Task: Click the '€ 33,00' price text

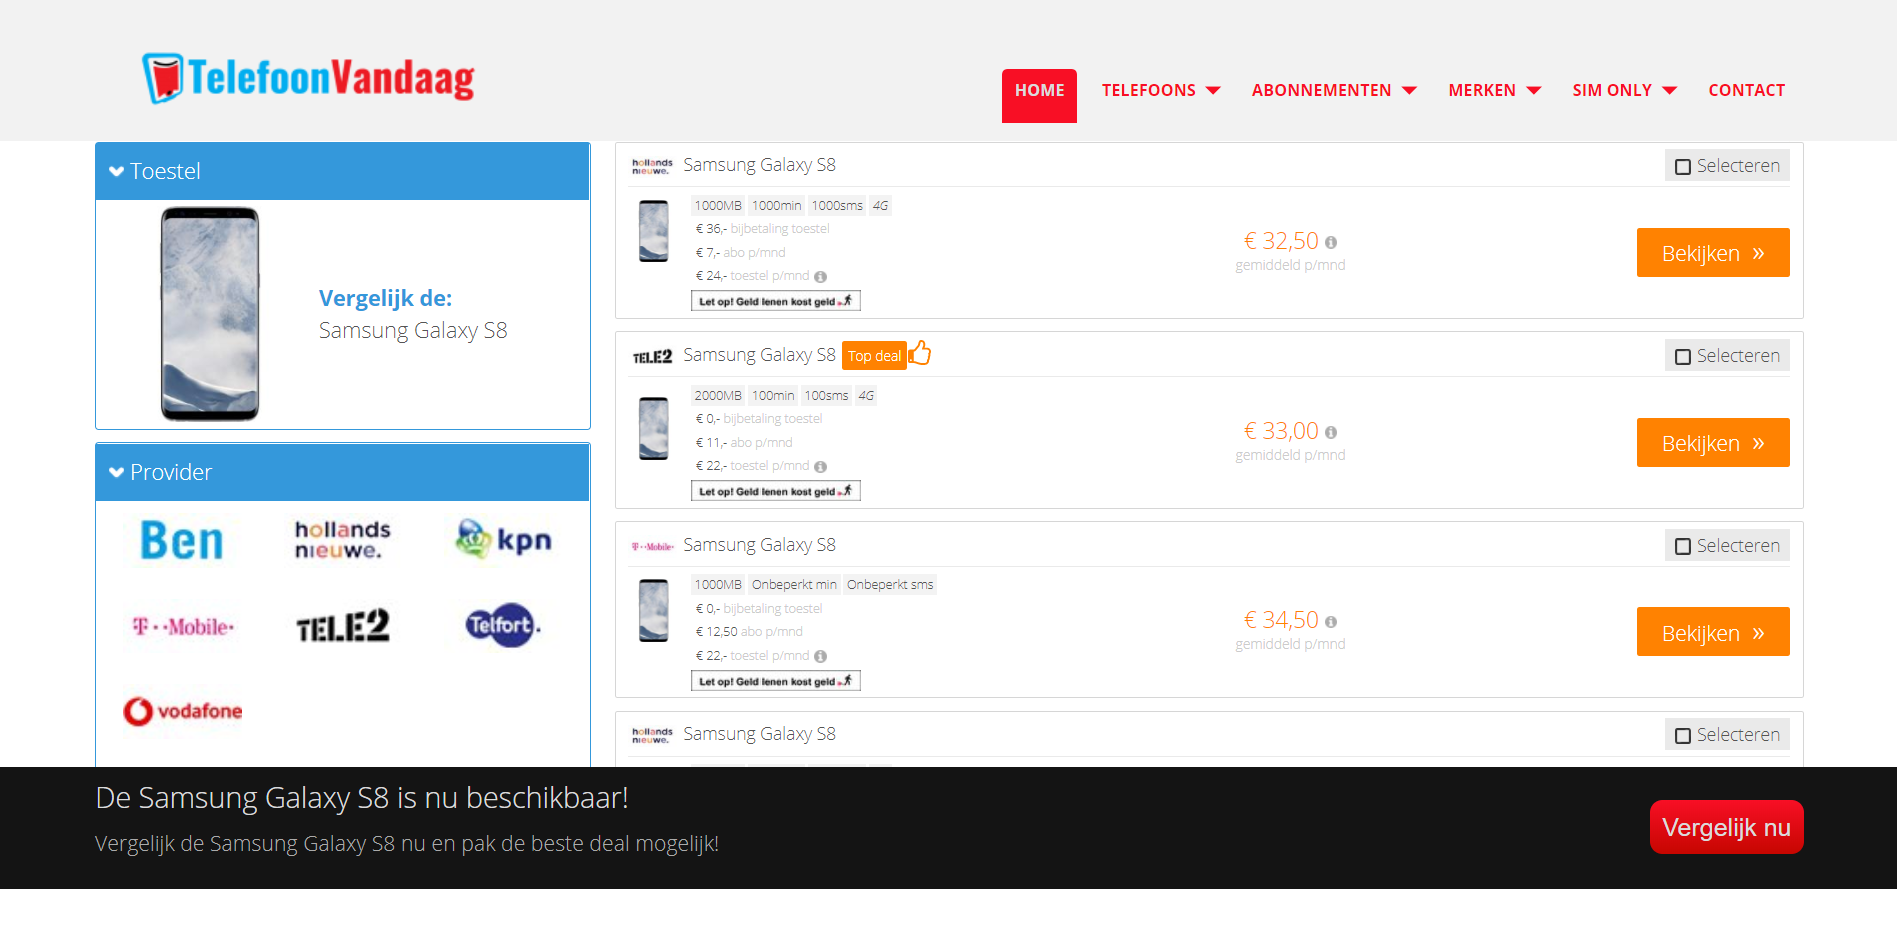Action: [x=1281, y=431]
